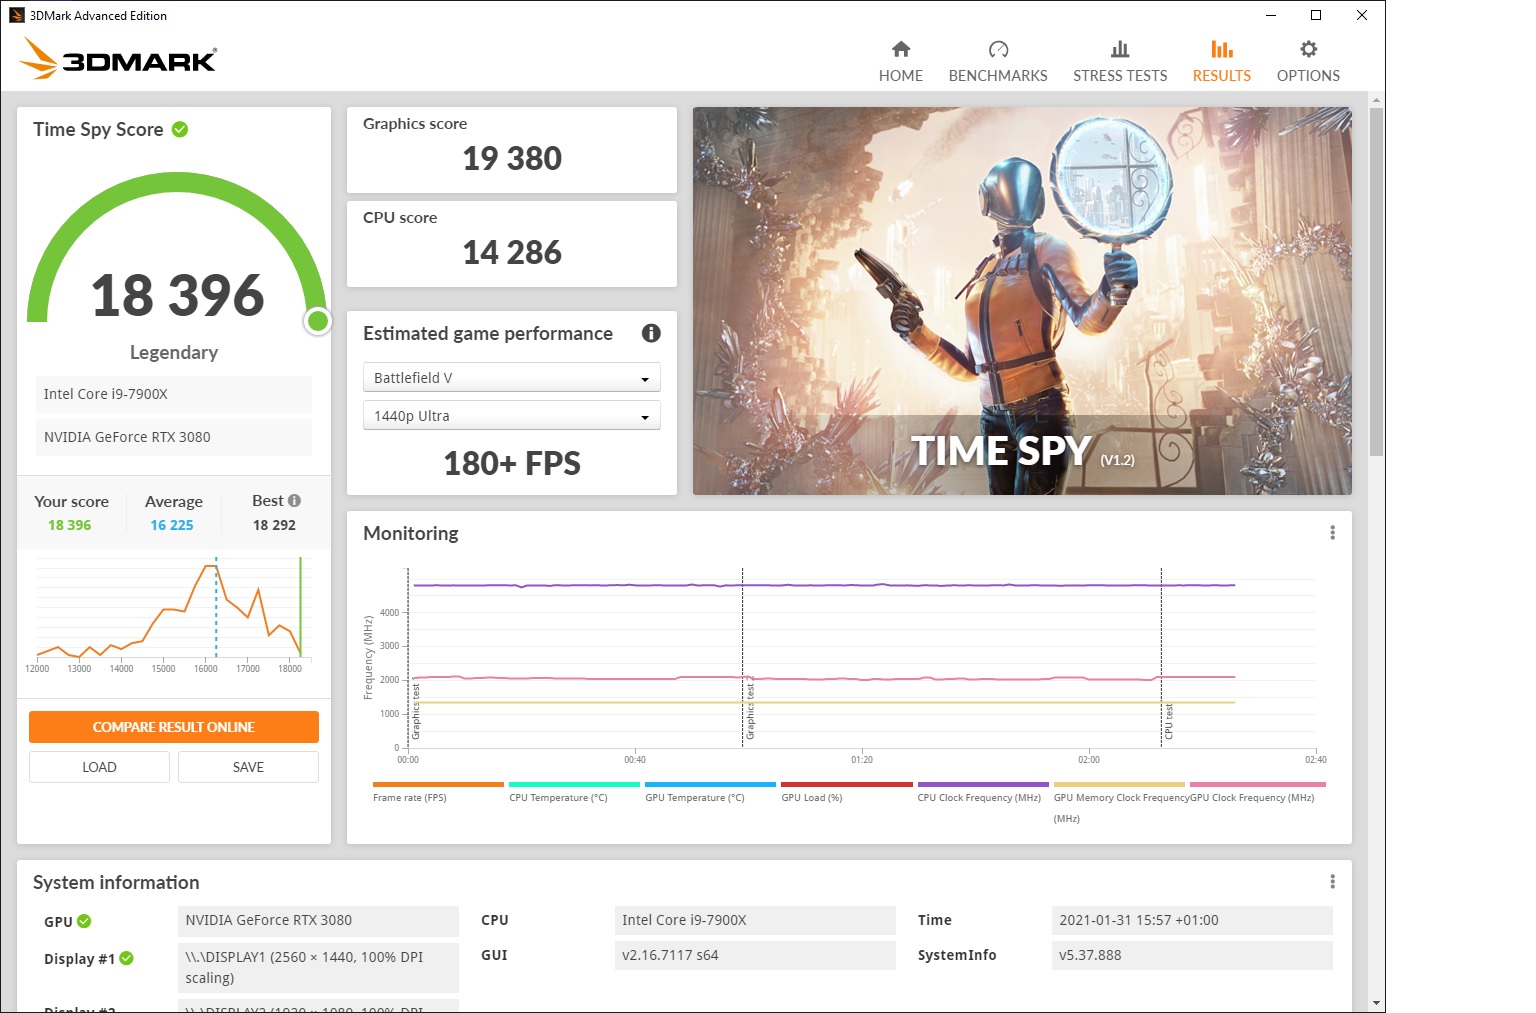Click the Monitoring frequency graph
This screenshot has width=1536, height=1013.
(861, 658)
